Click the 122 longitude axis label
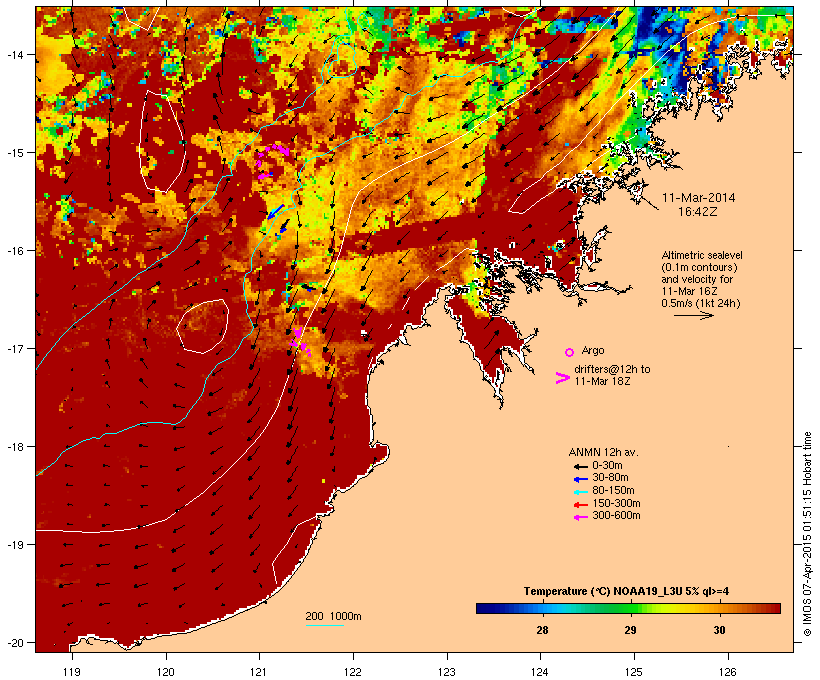 [353, 672]
